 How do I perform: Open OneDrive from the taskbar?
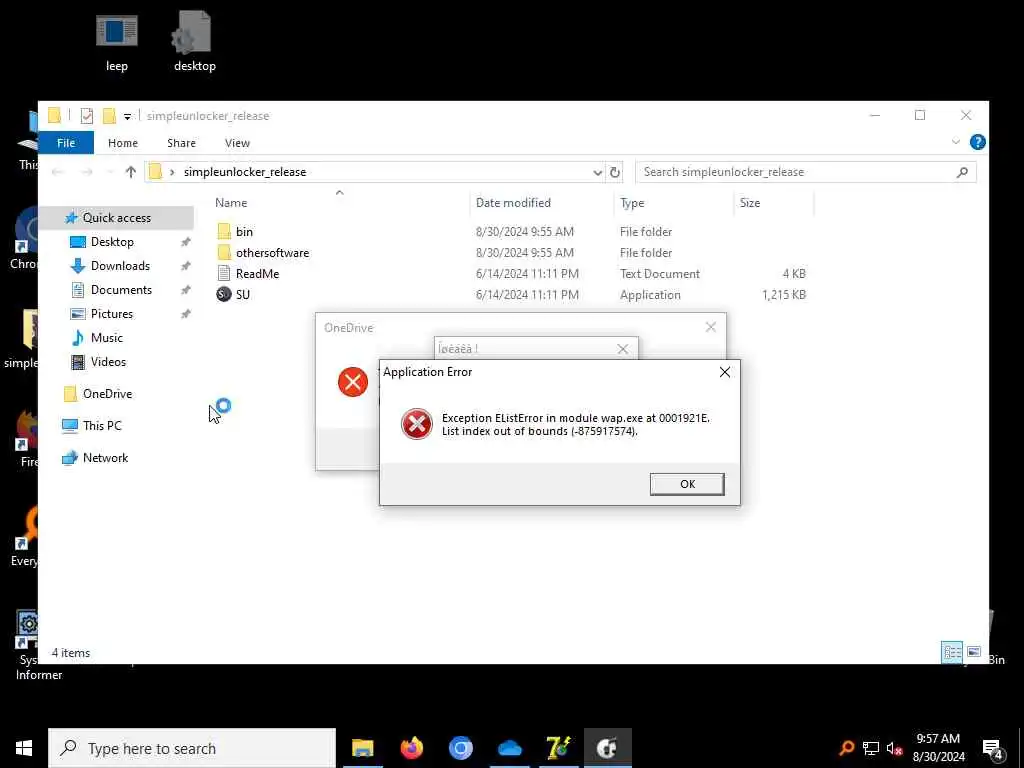tap(509, 748)
